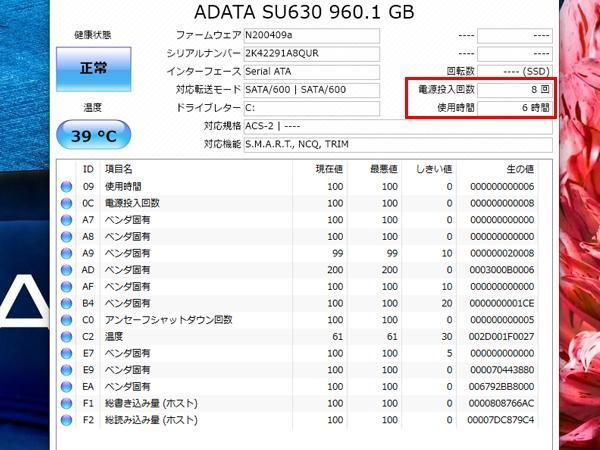The width and height of the screenshot is (600, 450).
Task: Click the blue orb next to AD
Action: tap(66, 270)
